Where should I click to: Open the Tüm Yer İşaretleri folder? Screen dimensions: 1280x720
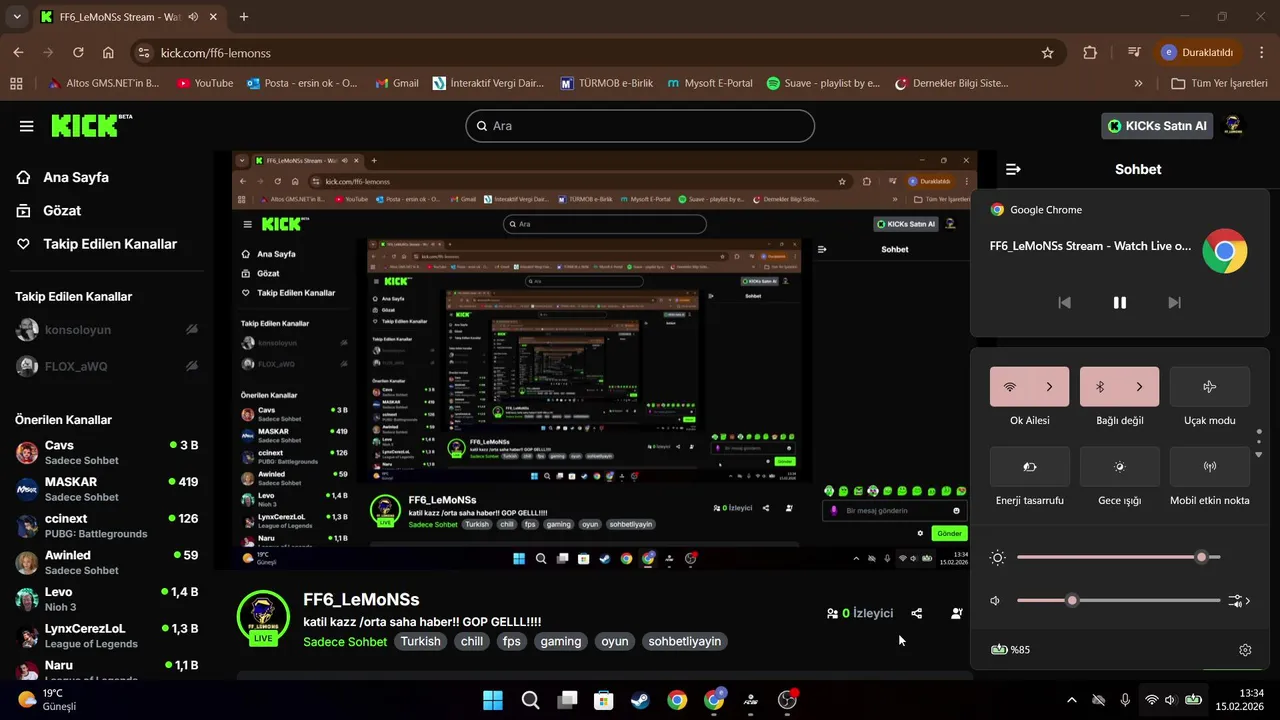[1219, 83]
